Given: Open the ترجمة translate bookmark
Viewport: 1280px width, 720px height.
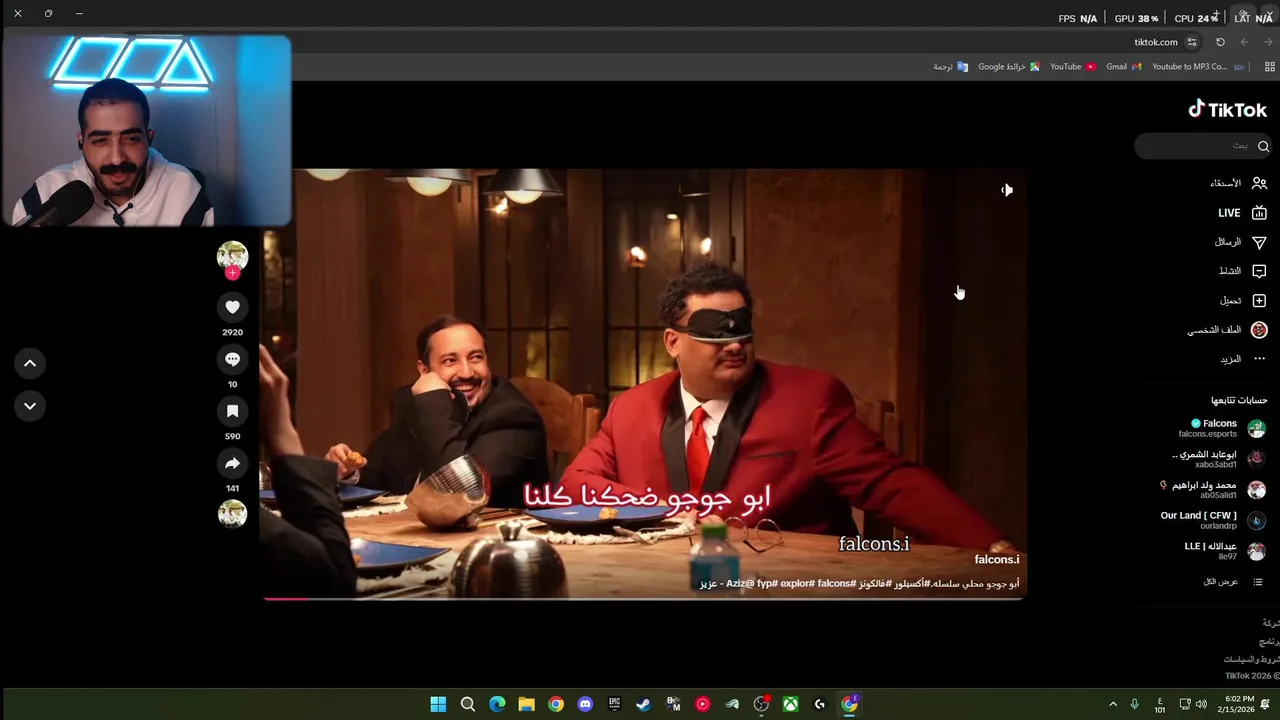Looking at the screenshot, I should (951, 67).
